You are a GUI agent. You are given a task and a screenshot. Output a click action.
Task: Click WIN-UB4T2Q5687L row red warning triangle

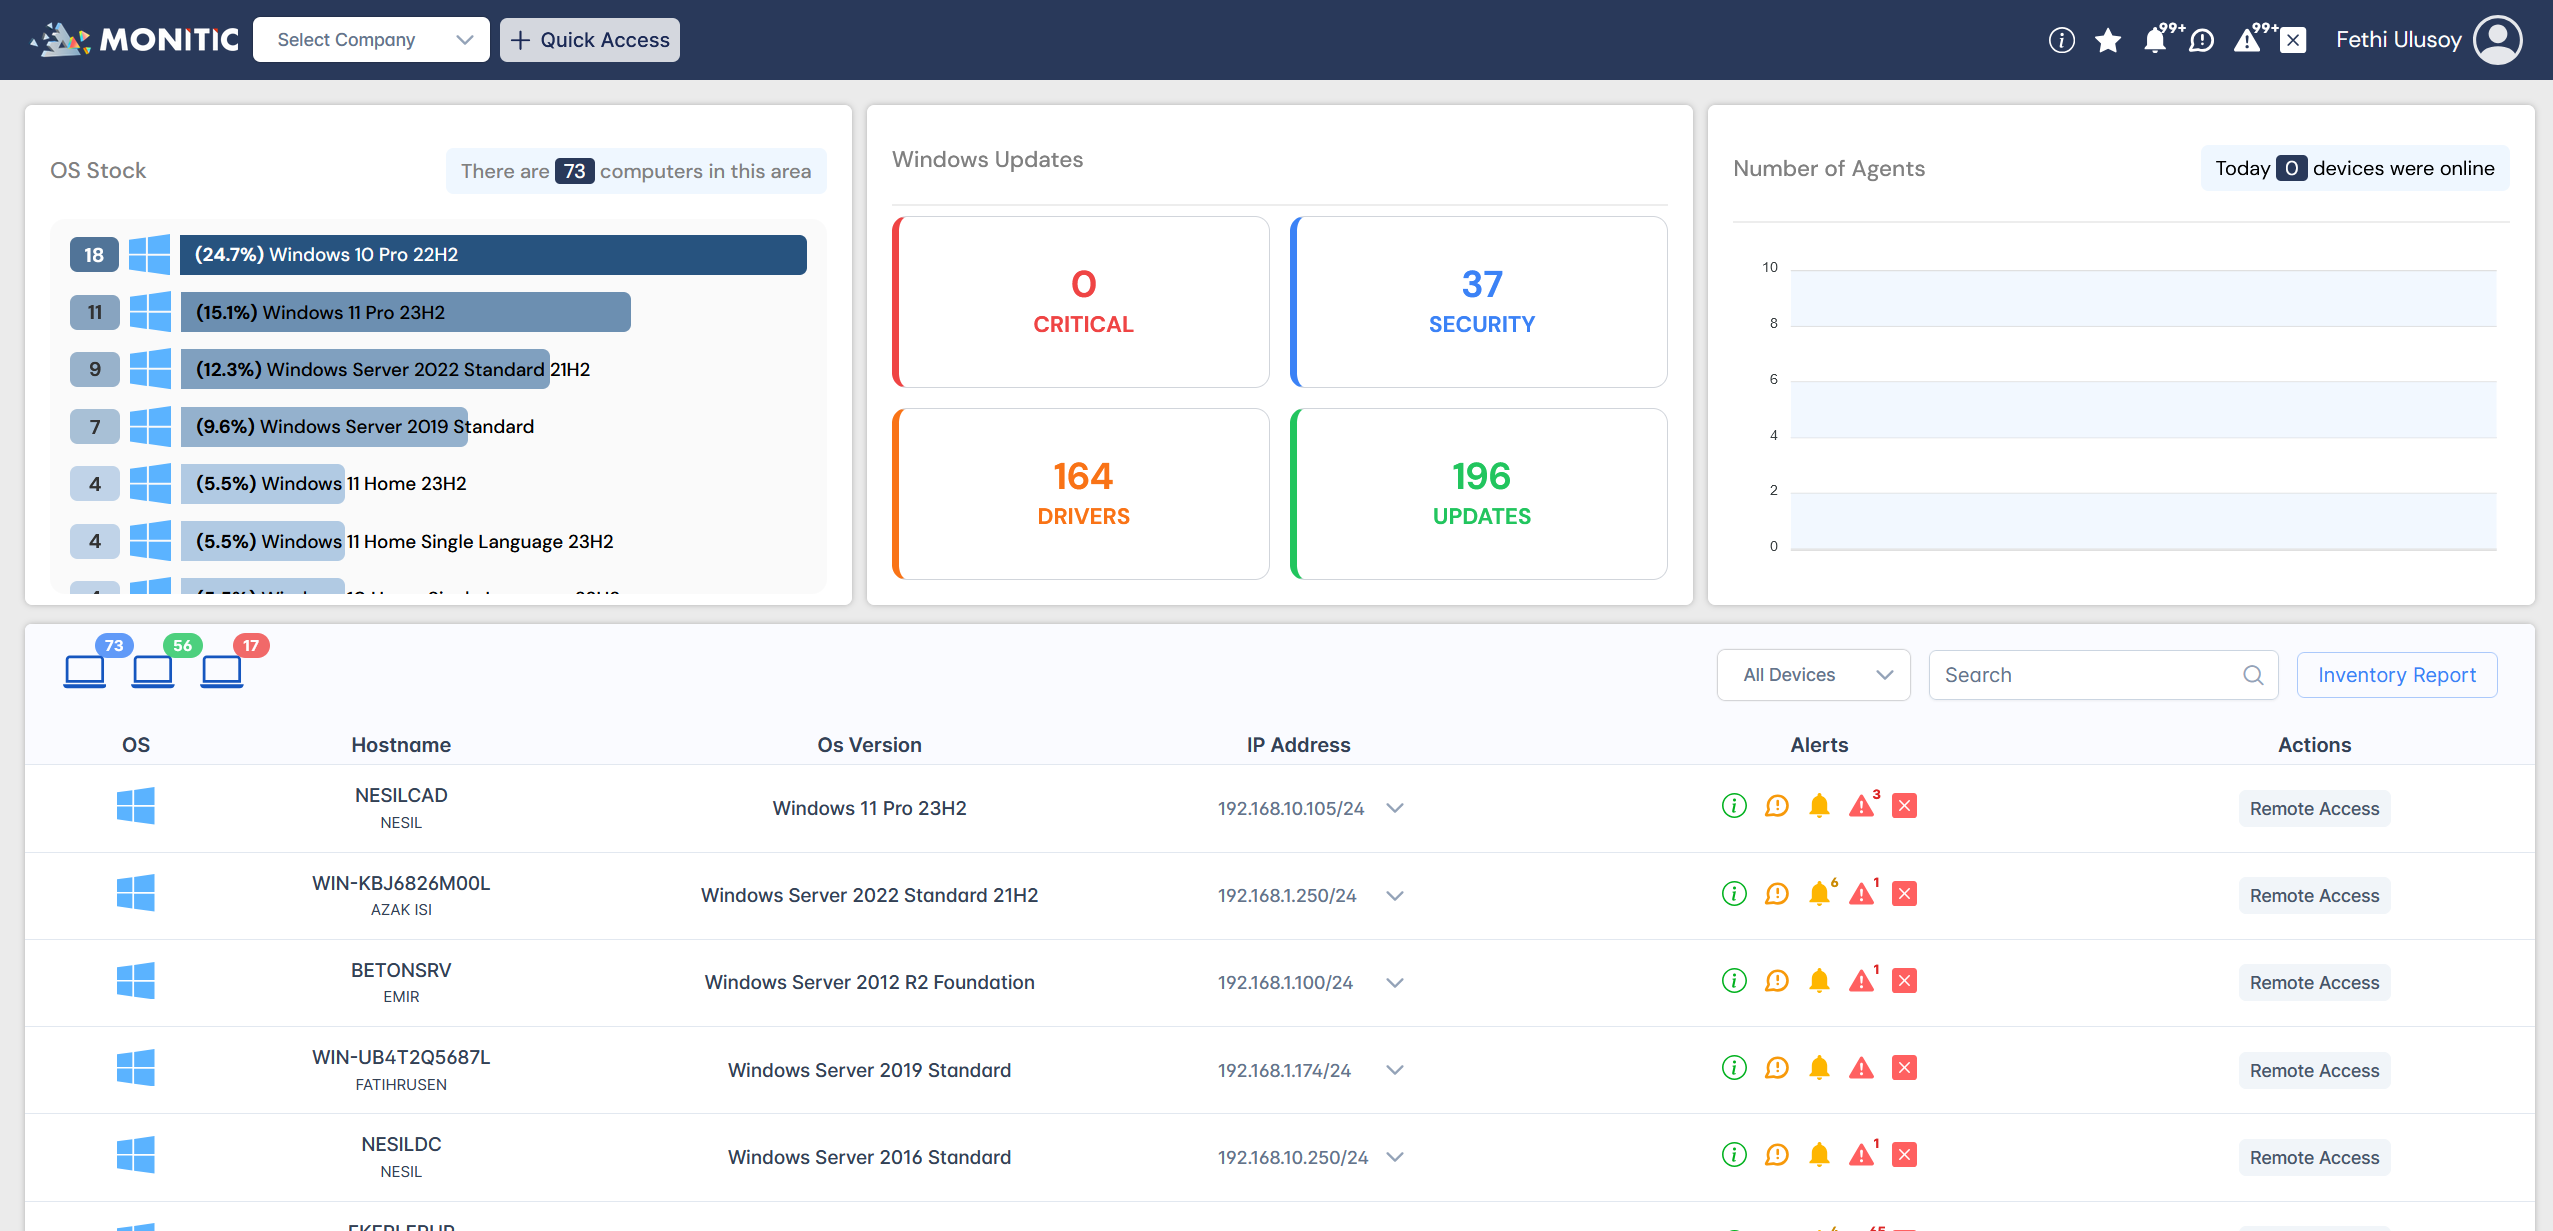[1861, 1068]
